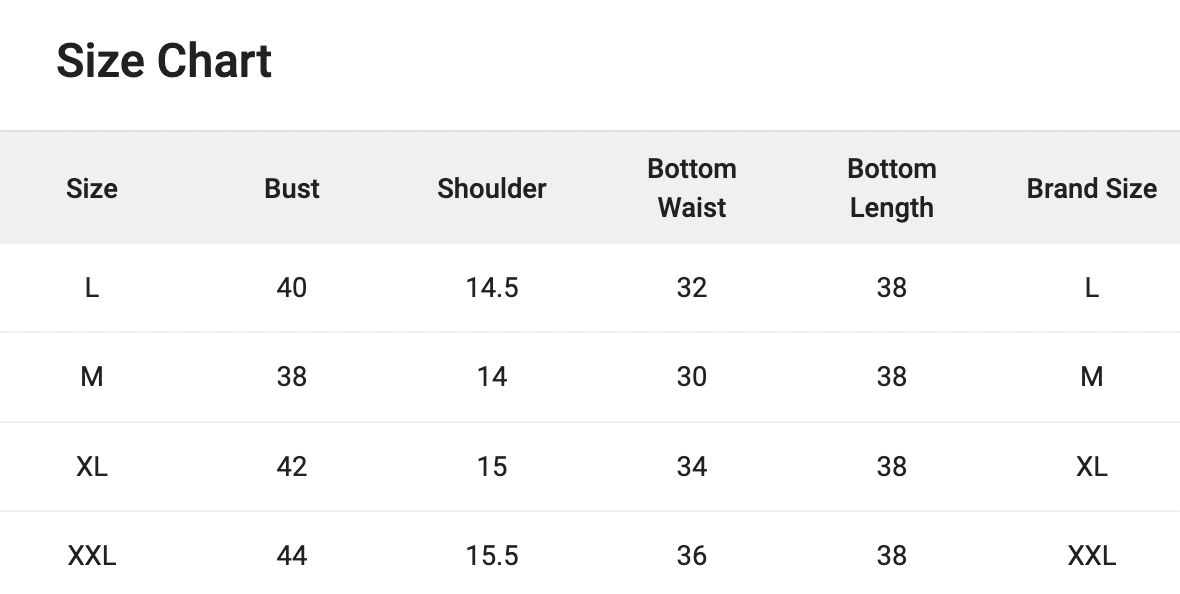Click the L size cell in Size column
Viewport: 1180px width, 594px height.
[x=92, y=288]
